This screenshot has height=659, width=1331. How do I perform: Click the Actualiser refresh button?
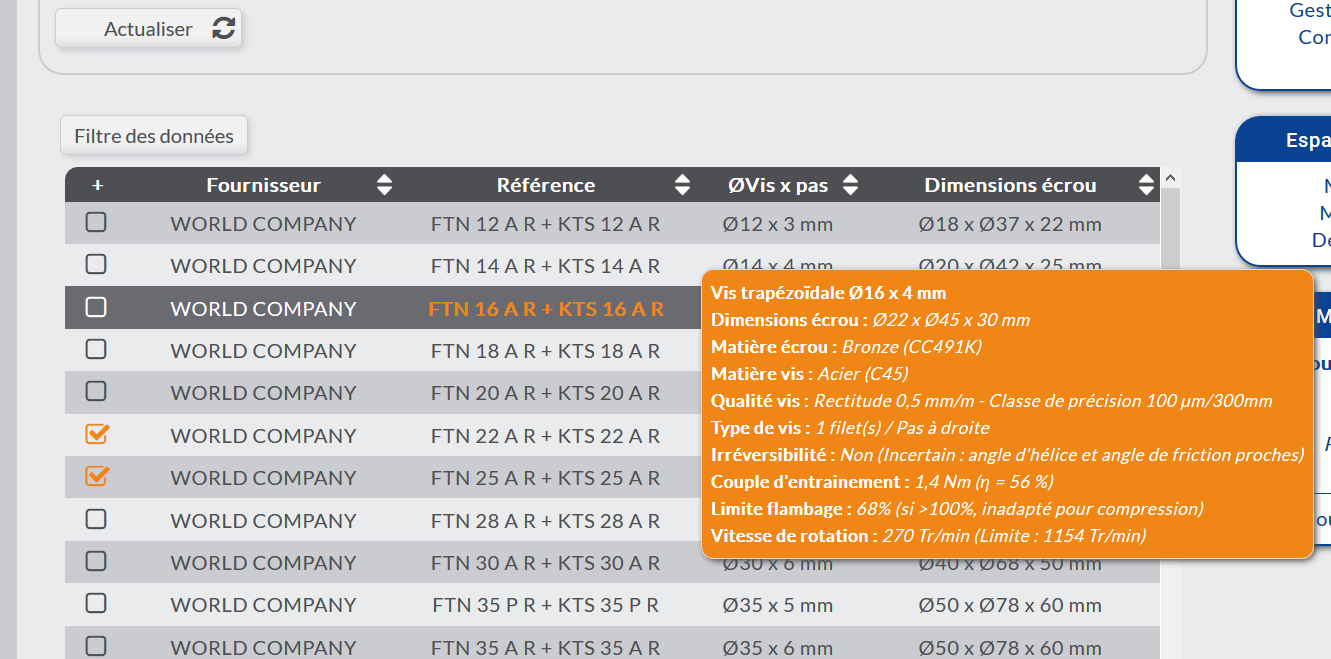pos(149,29)
